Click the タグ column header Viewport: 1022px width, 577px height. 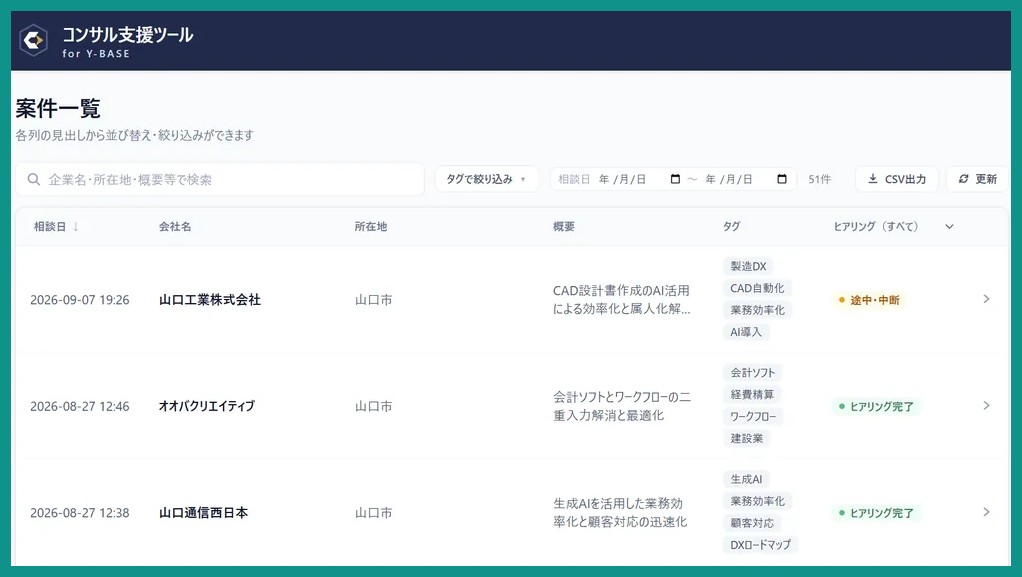pos(731,226)
